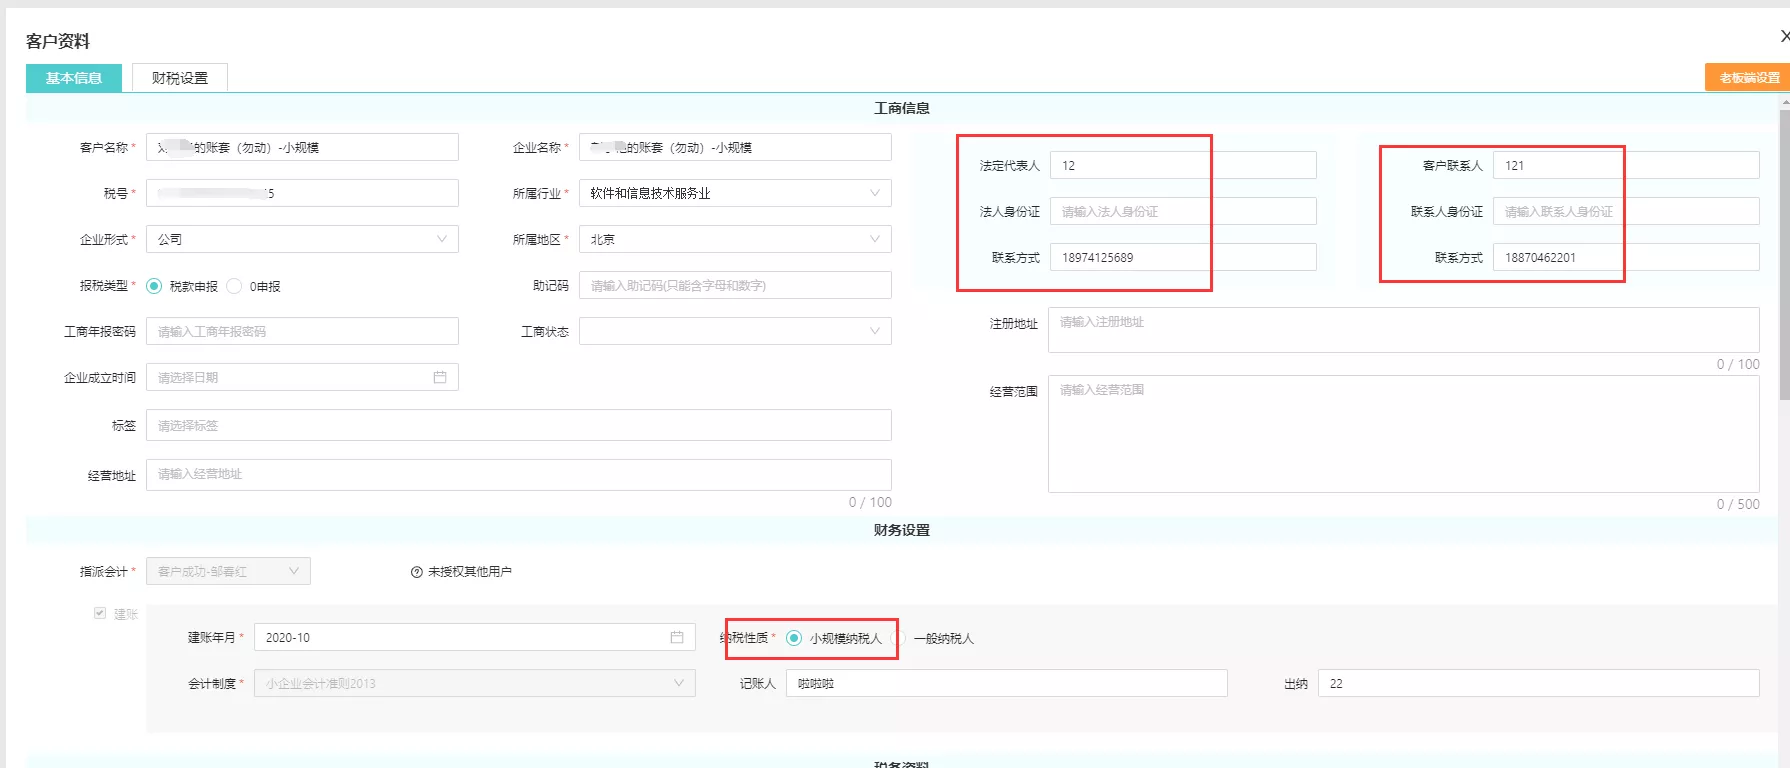The width and height of the screenshot is (1790, 768).
Task: Select 小规模纳税人 radio option
Action: tap(794, 638)
